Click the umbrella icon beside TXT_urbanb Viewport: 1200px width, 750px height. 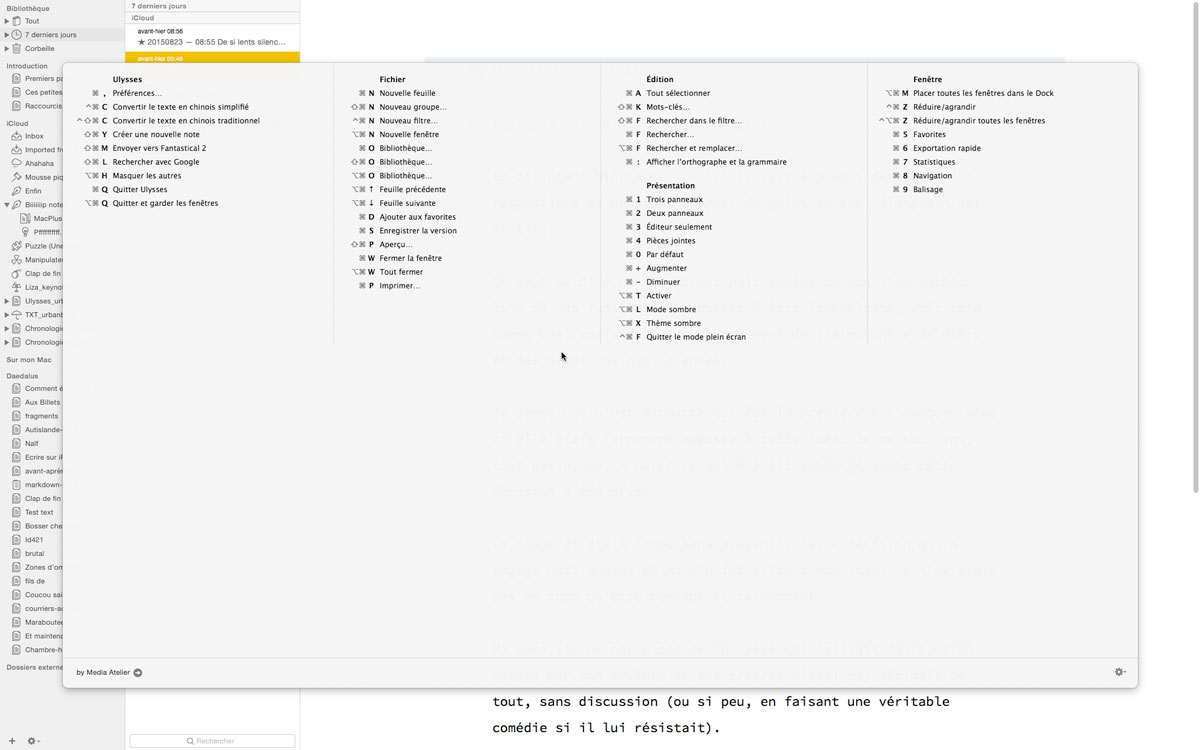coord(17,315)
